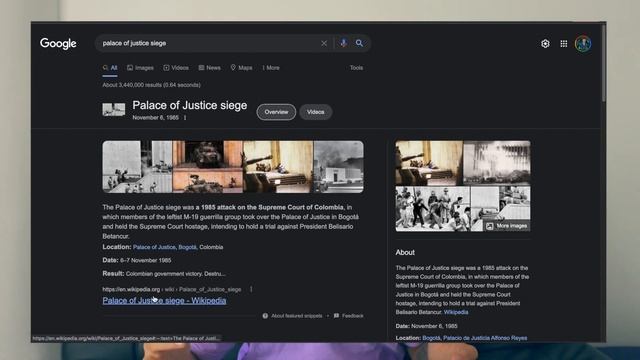Start voice search with microphone icon

[x=344, y=43]
